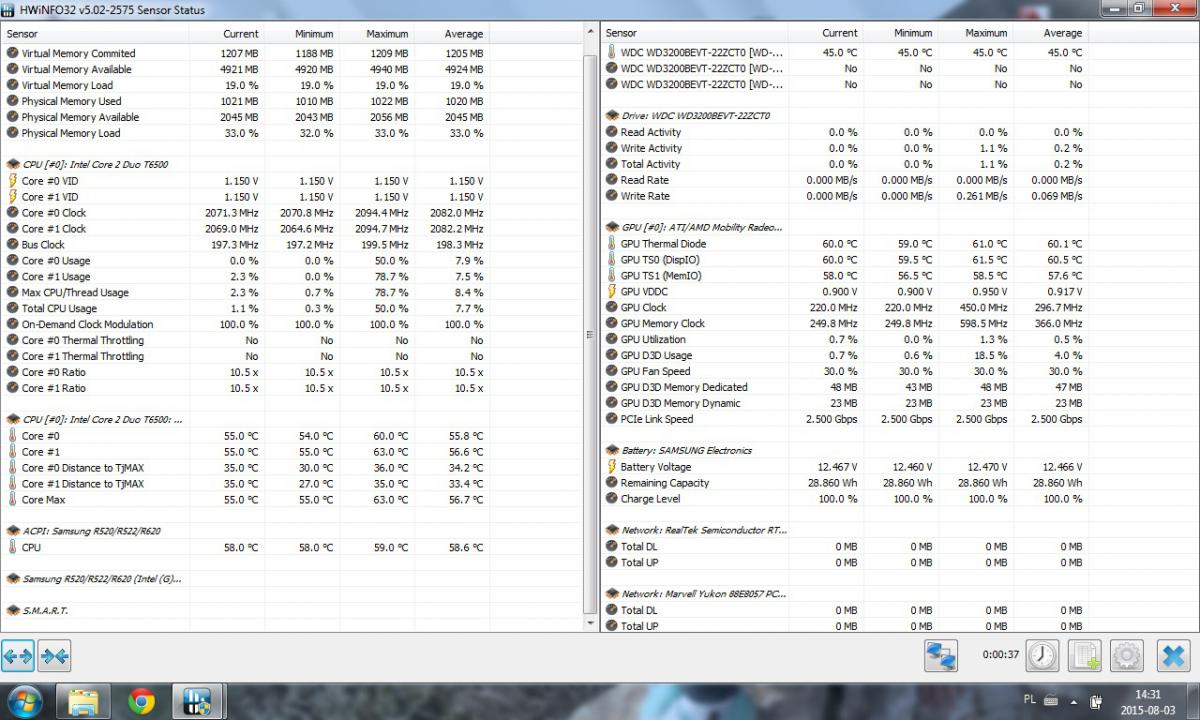This screenshot has height=720, width=1200.
Task: Click the clock reset timer button
Action: pos(1042,656)
